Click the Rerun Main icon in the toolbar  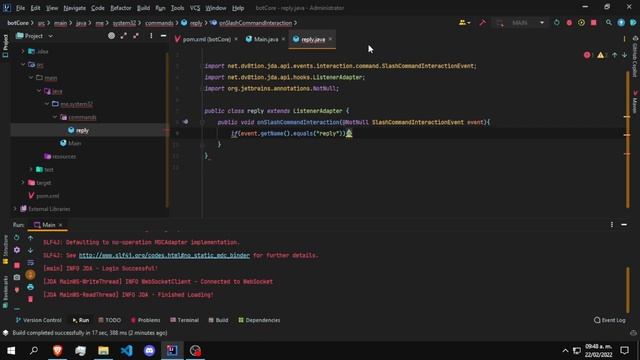click(556, 23)
